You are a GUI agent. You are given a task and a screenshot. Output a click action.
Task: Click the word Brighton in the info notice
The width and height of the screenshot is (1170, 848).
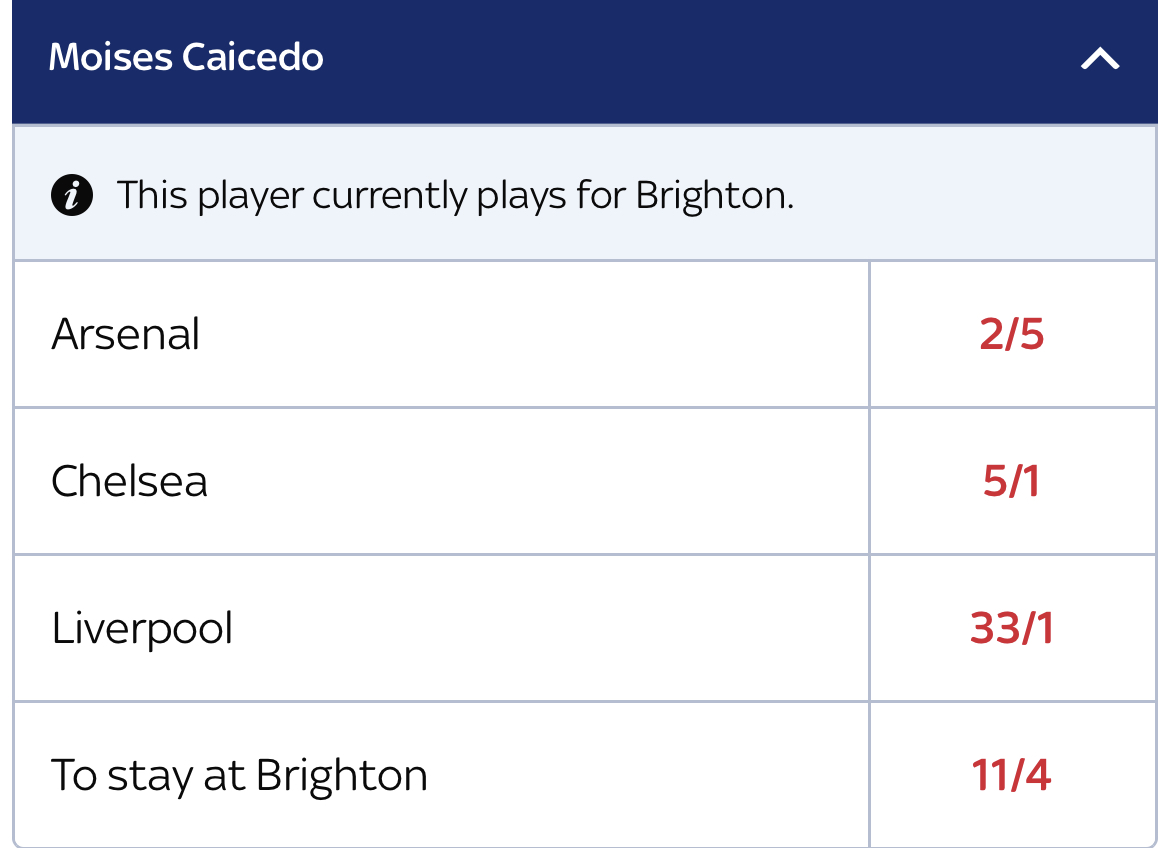tap(714, 196)
